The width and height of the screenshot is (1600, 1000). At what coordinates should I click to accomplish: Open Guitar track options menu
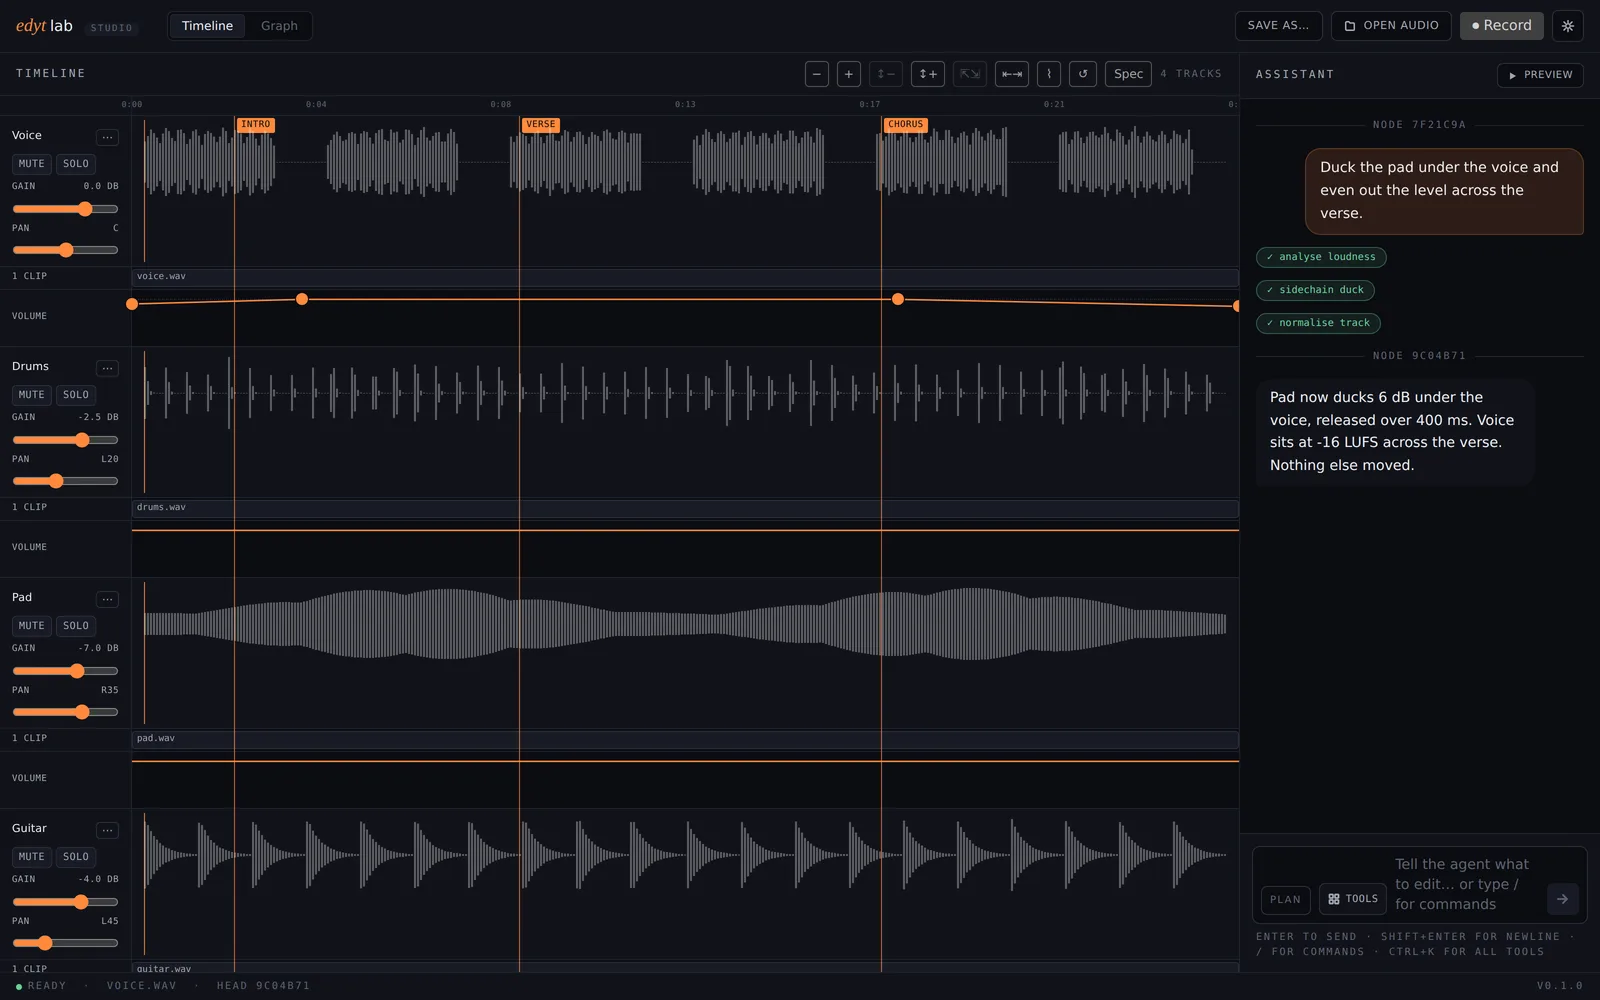pyautogui.click(x=107, y=830)
